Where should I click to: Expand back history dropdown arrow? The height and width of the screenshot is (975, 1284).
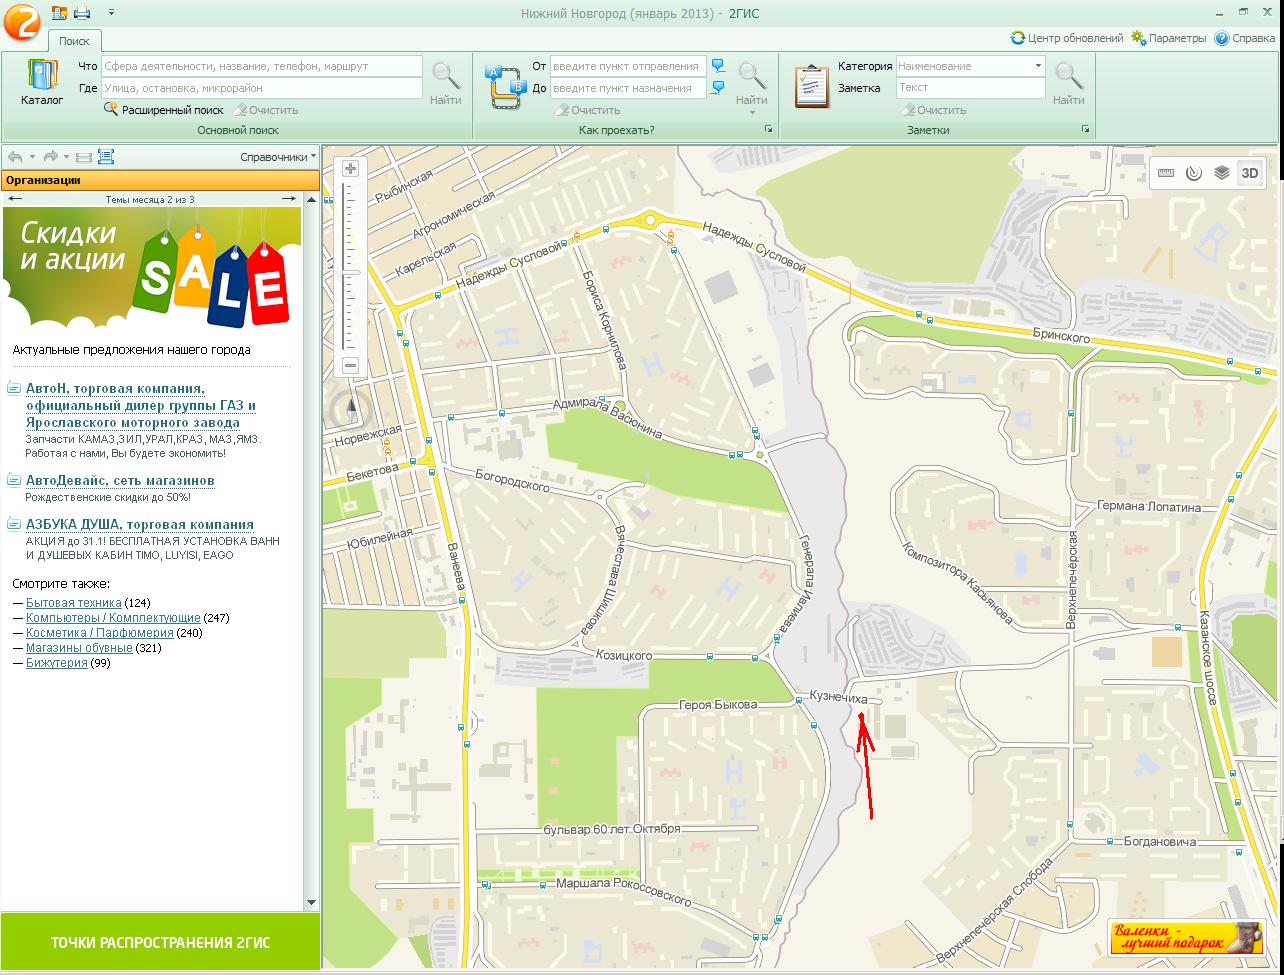coord(32,157)
